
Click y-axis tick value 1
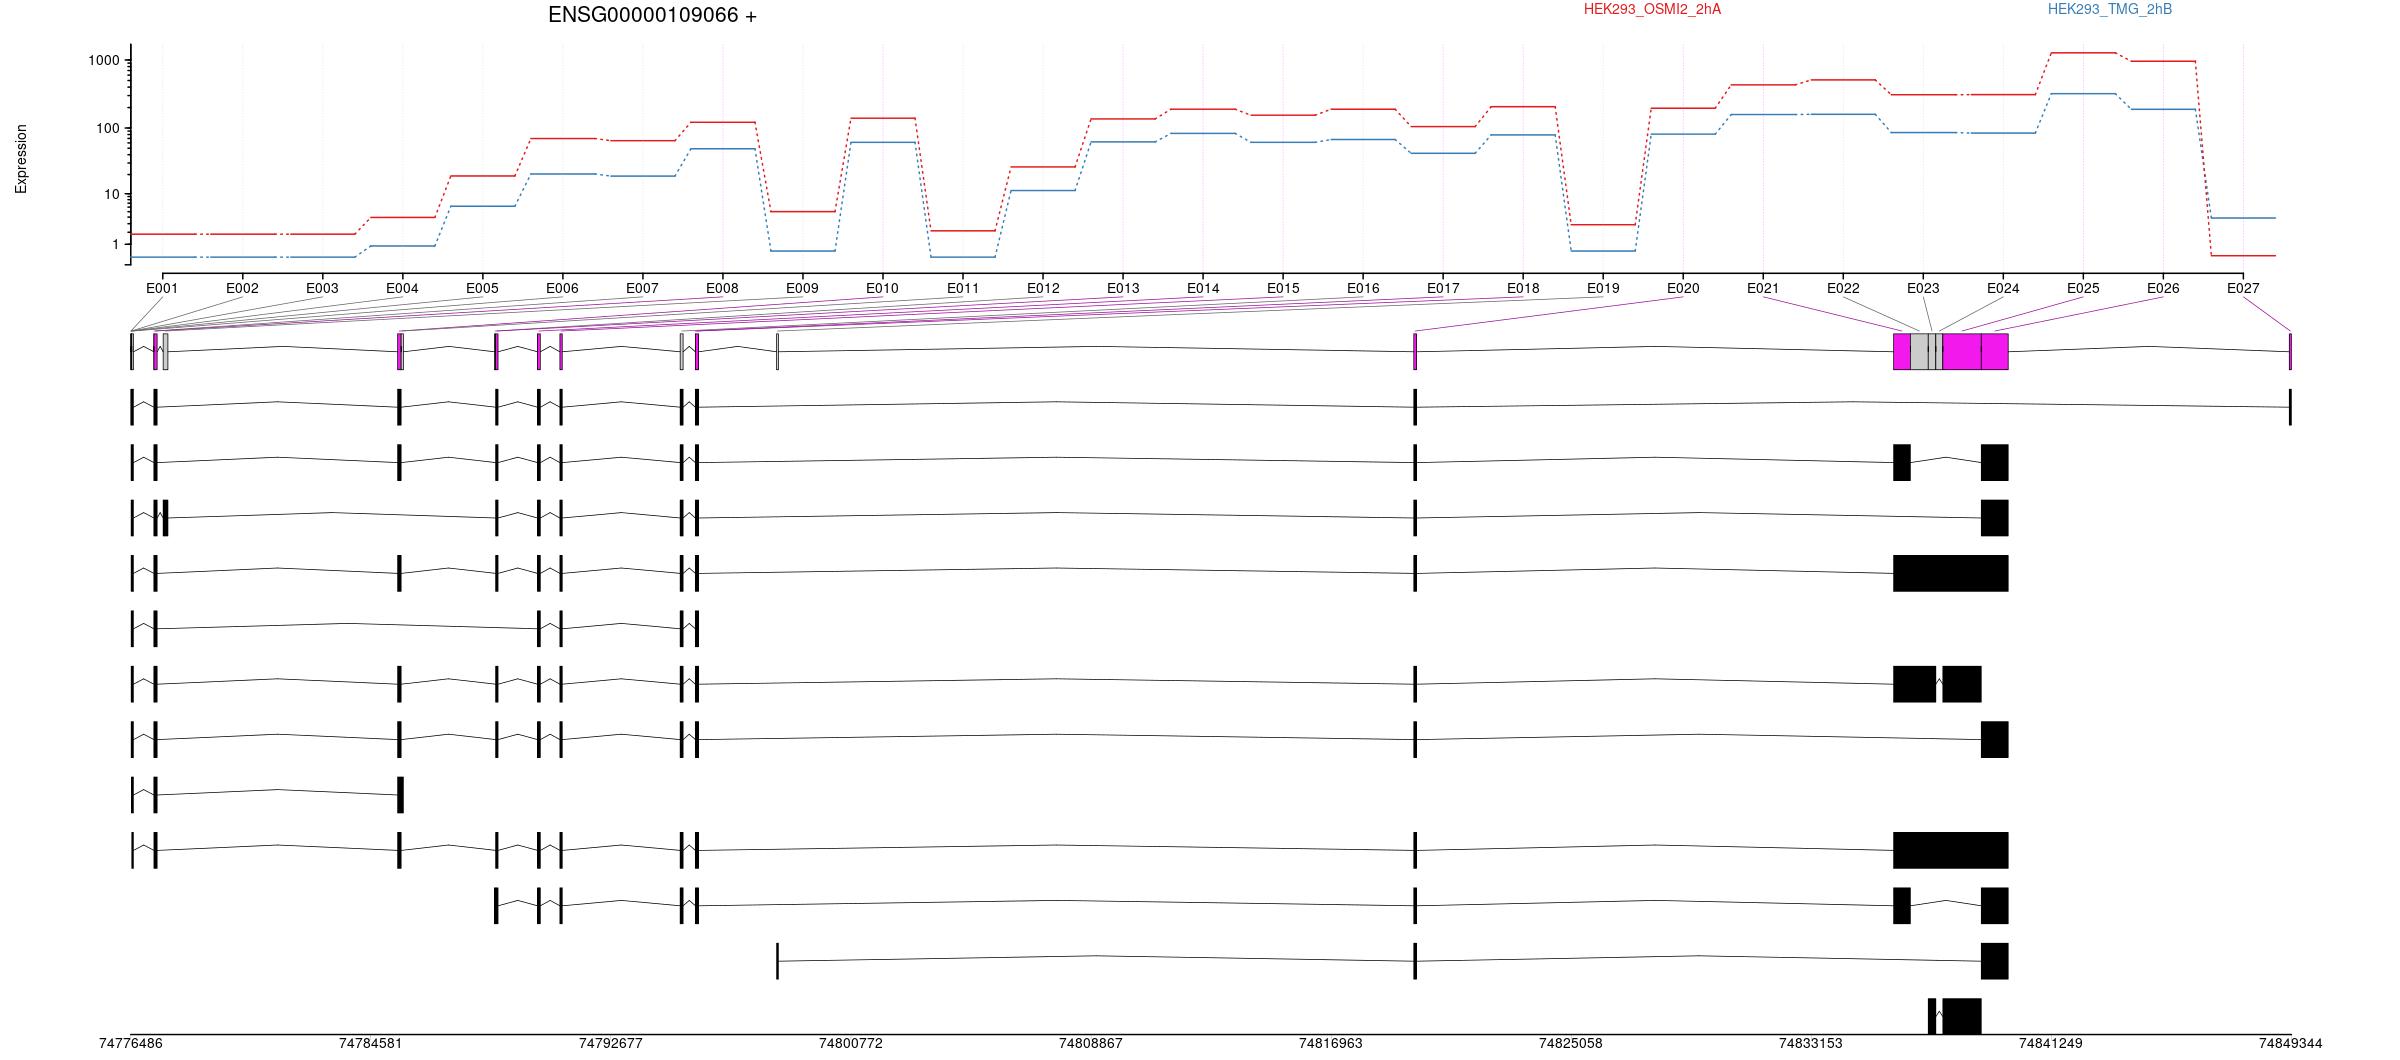click(116, 244)
